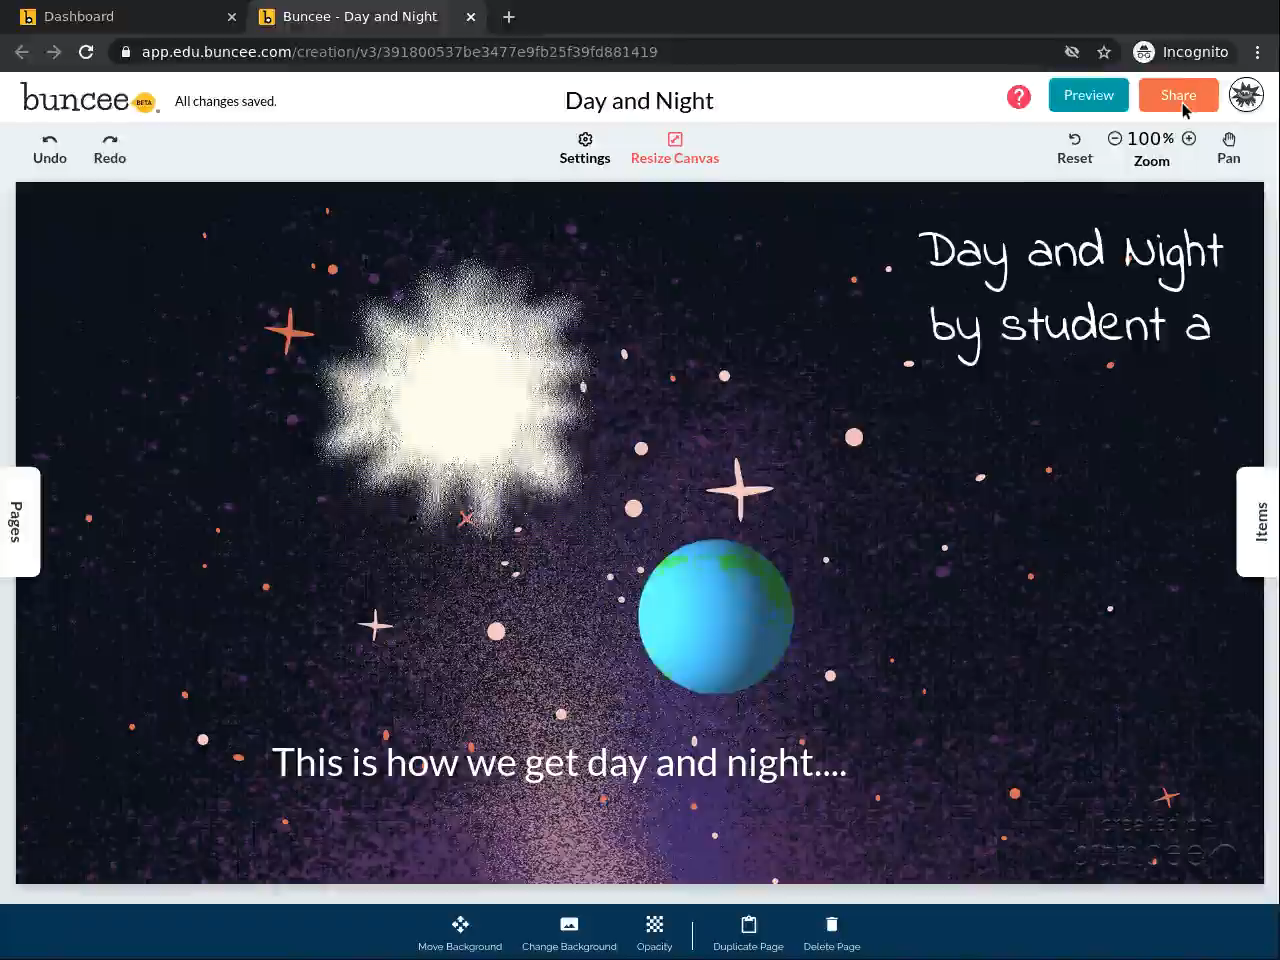Select the Earth globe on the canvas
The height and width of the screenshot is (960, 1280).
(x=716, y=616)
